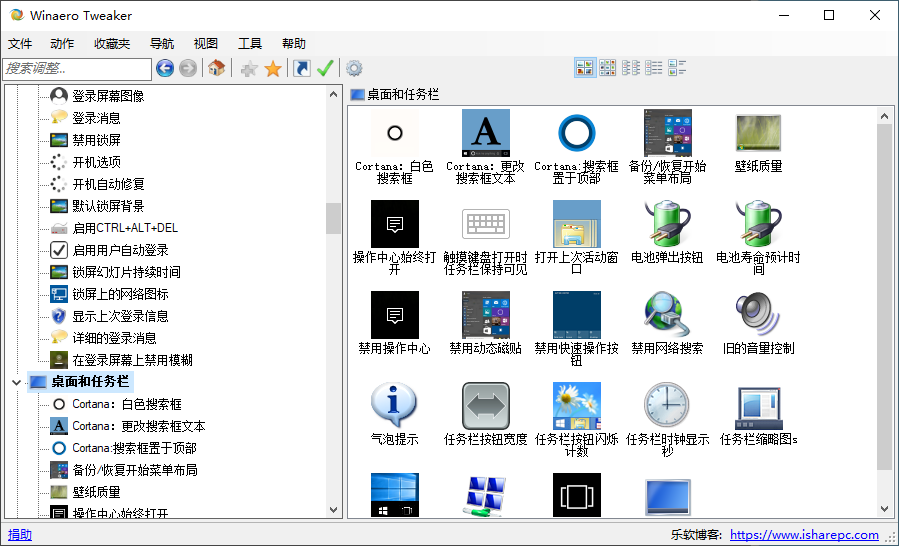Open the isharepc.com website link
The image size is (899, 546).
(804, 535)
